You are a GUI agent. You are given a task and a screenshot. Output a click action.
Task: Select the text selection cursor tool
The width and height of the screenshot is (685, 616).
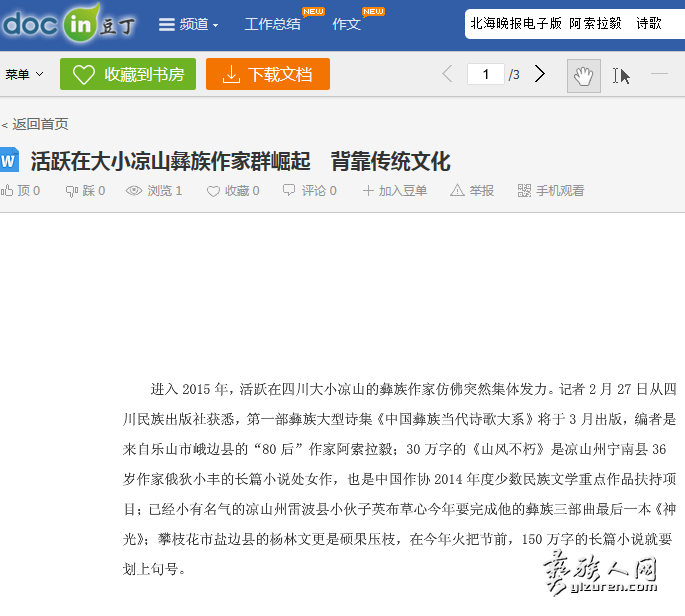[621, 75]
